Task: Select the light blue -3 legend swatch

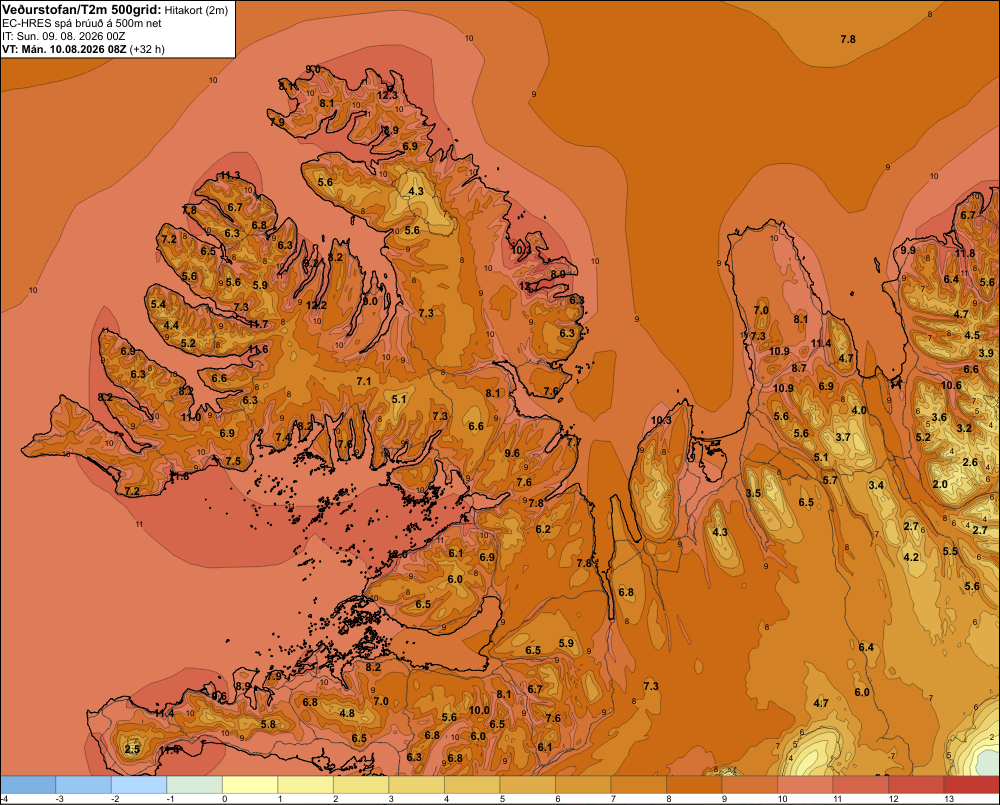Action: tap(83, 785)
